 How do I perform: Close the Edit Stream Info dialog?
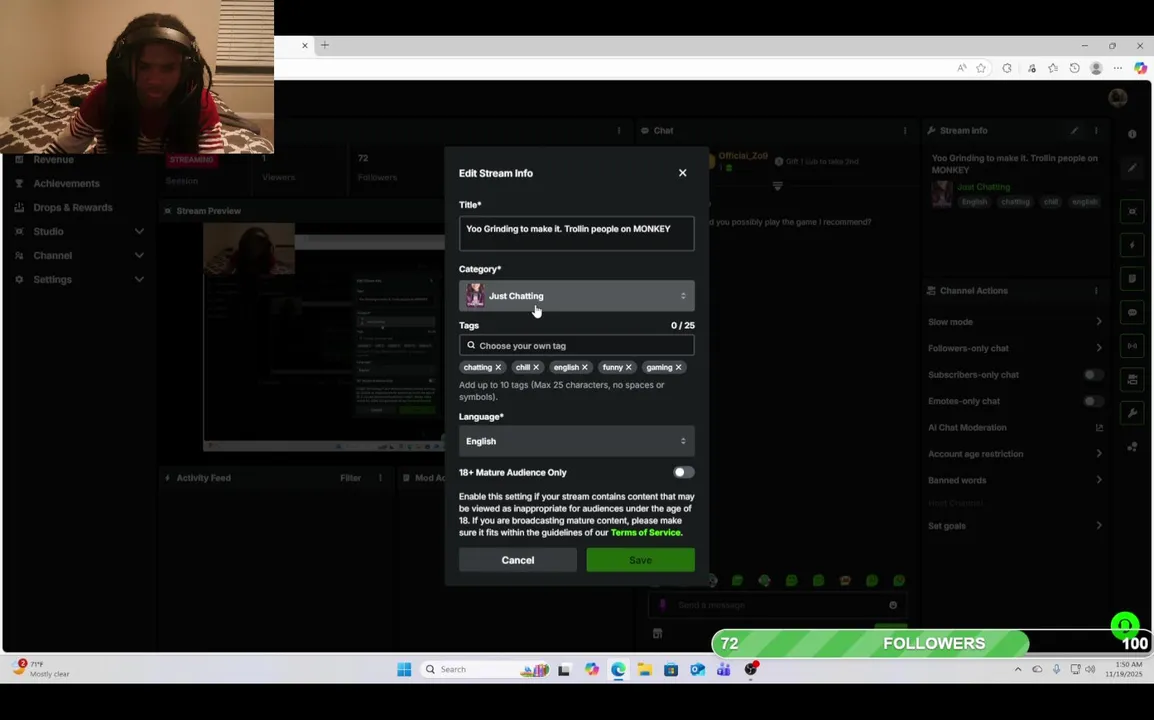[x=682, y=173]
